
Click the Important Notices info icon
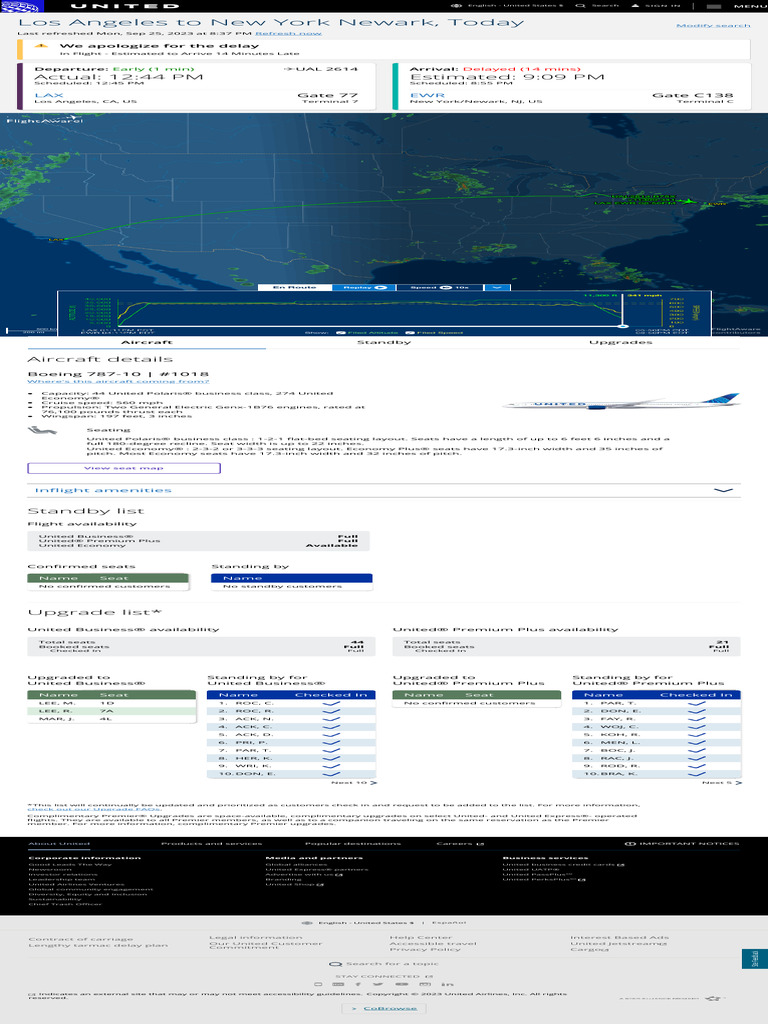tap(630, 844)
